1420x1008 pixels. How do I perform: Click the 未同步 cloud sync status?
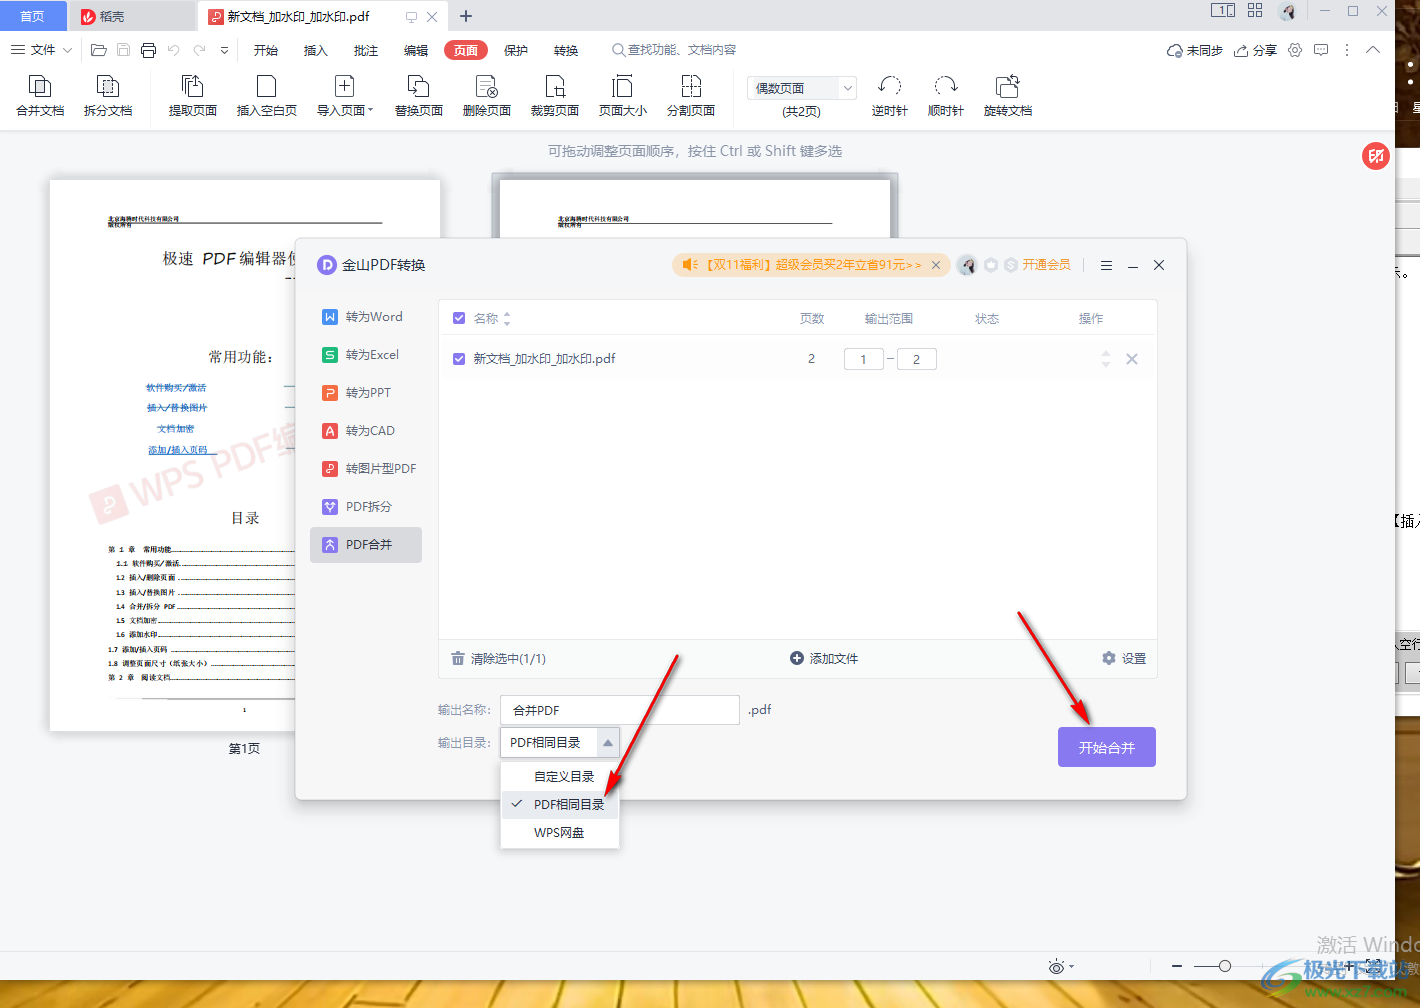pyautogui.click(x=1195, y=50)
